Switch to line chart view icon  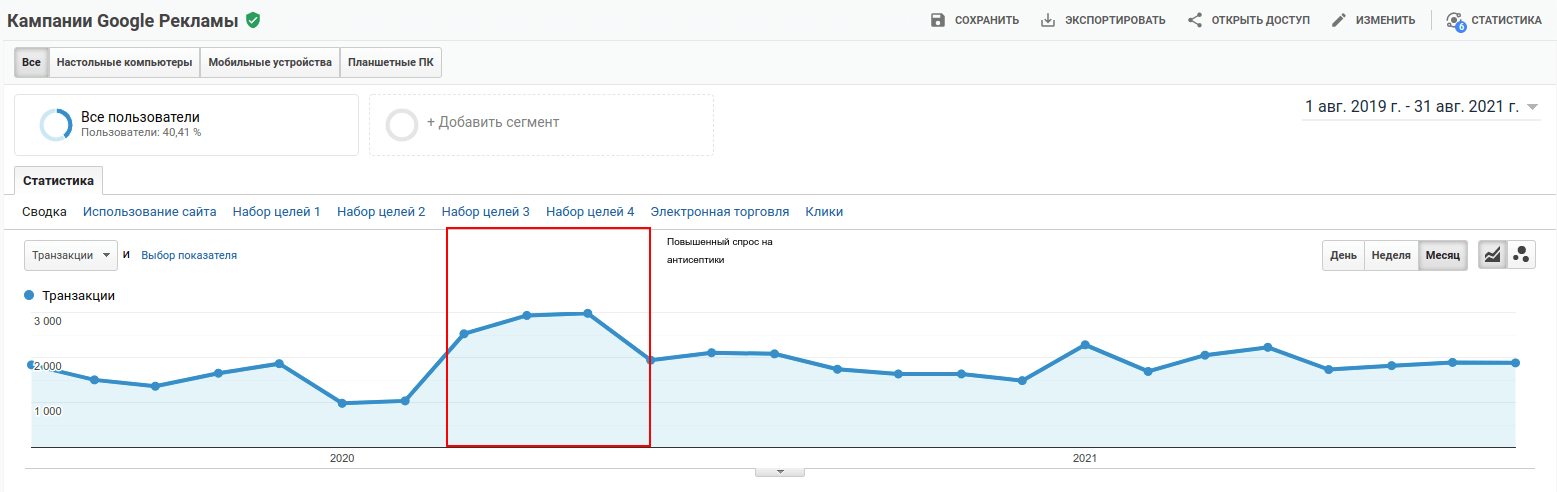(1492, 255)
